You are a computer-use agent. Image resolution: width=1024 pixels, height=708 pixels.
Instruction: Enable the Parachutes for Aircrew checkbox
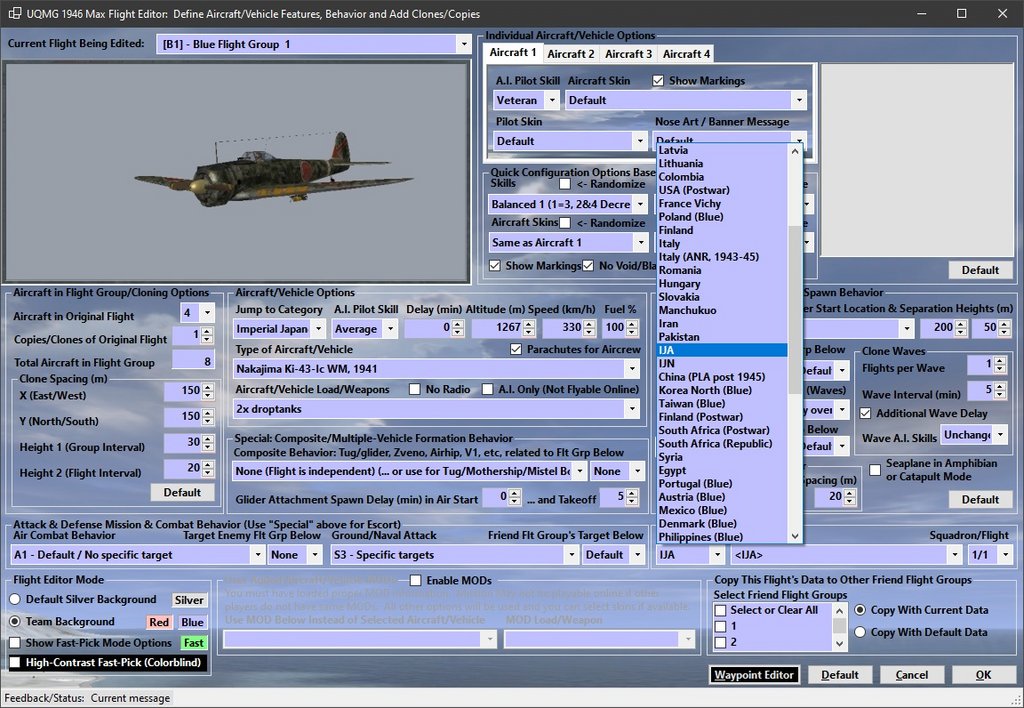point(516,349)
